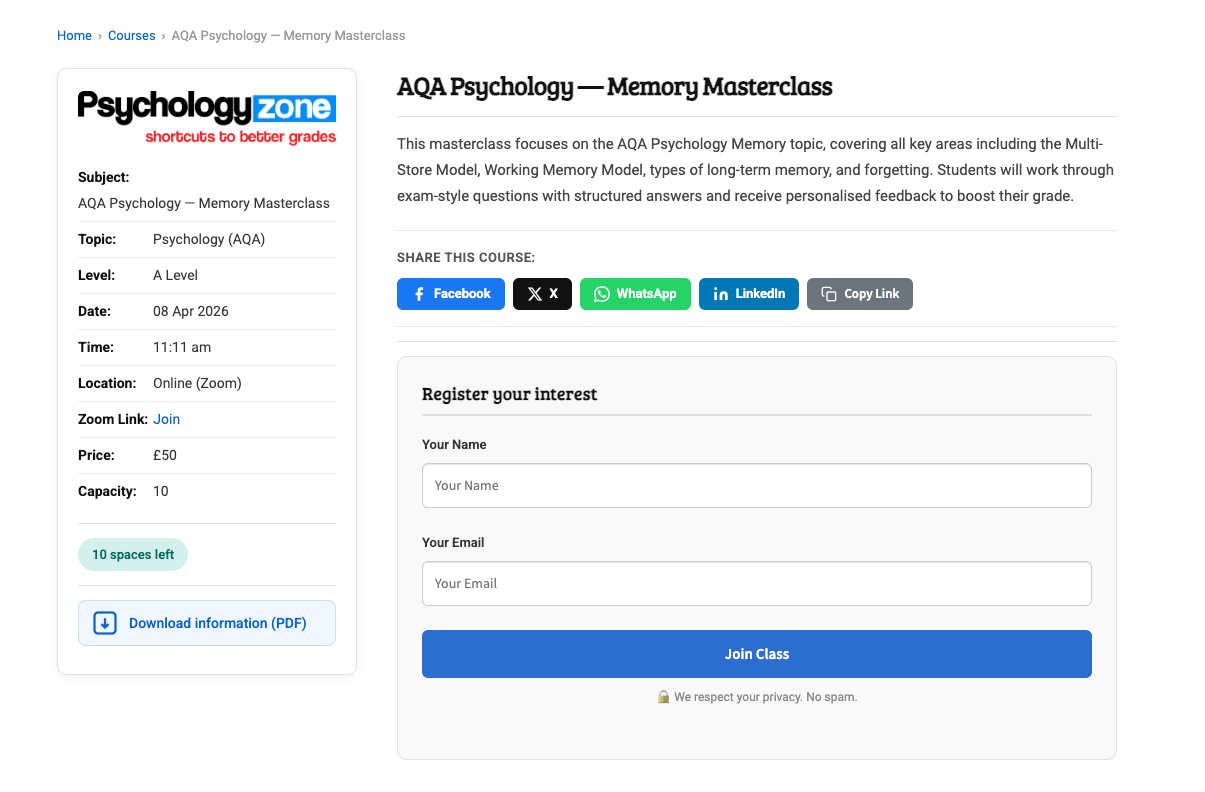The height and width of the screenshot is (792, 1205).
Task: Focus the Your Name input field
Action: (x=757, y=485)
